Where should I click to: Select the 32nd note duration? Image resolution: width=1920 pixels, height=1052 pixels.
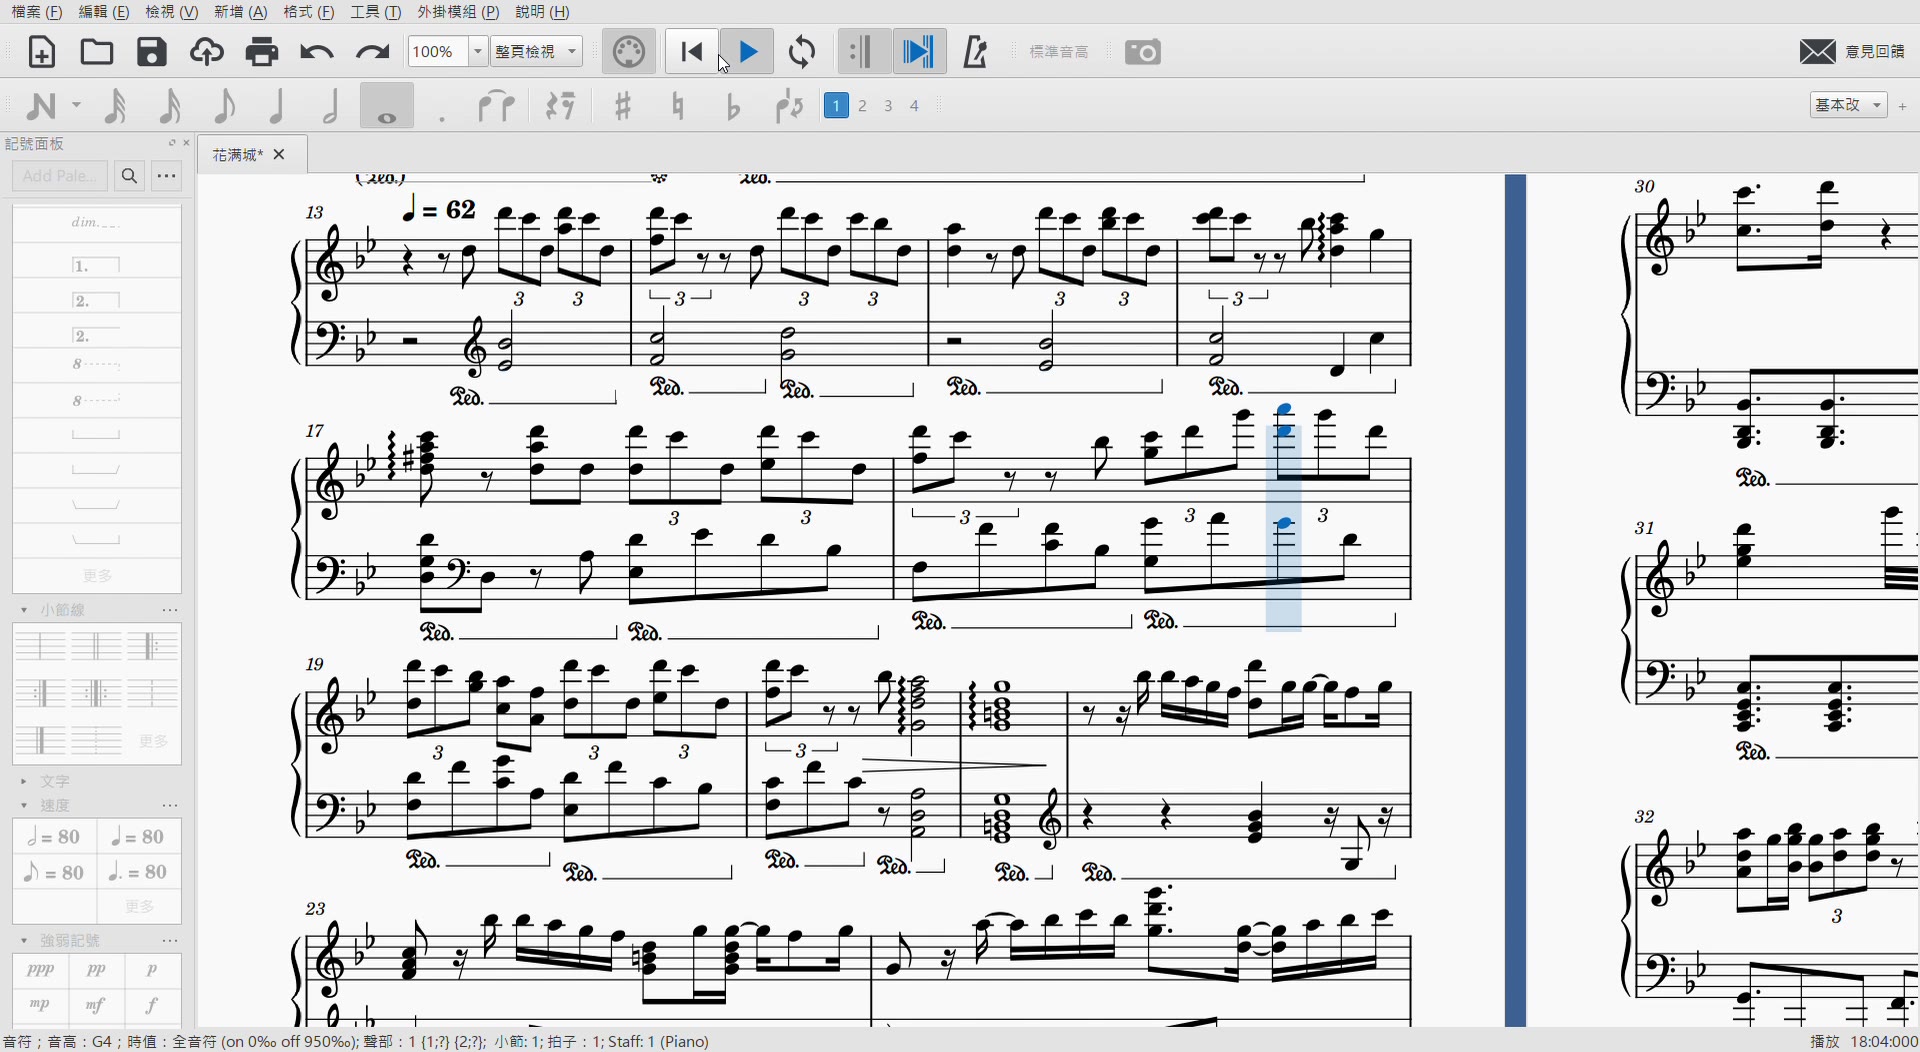pyautogui.click(x=116, y=105)
